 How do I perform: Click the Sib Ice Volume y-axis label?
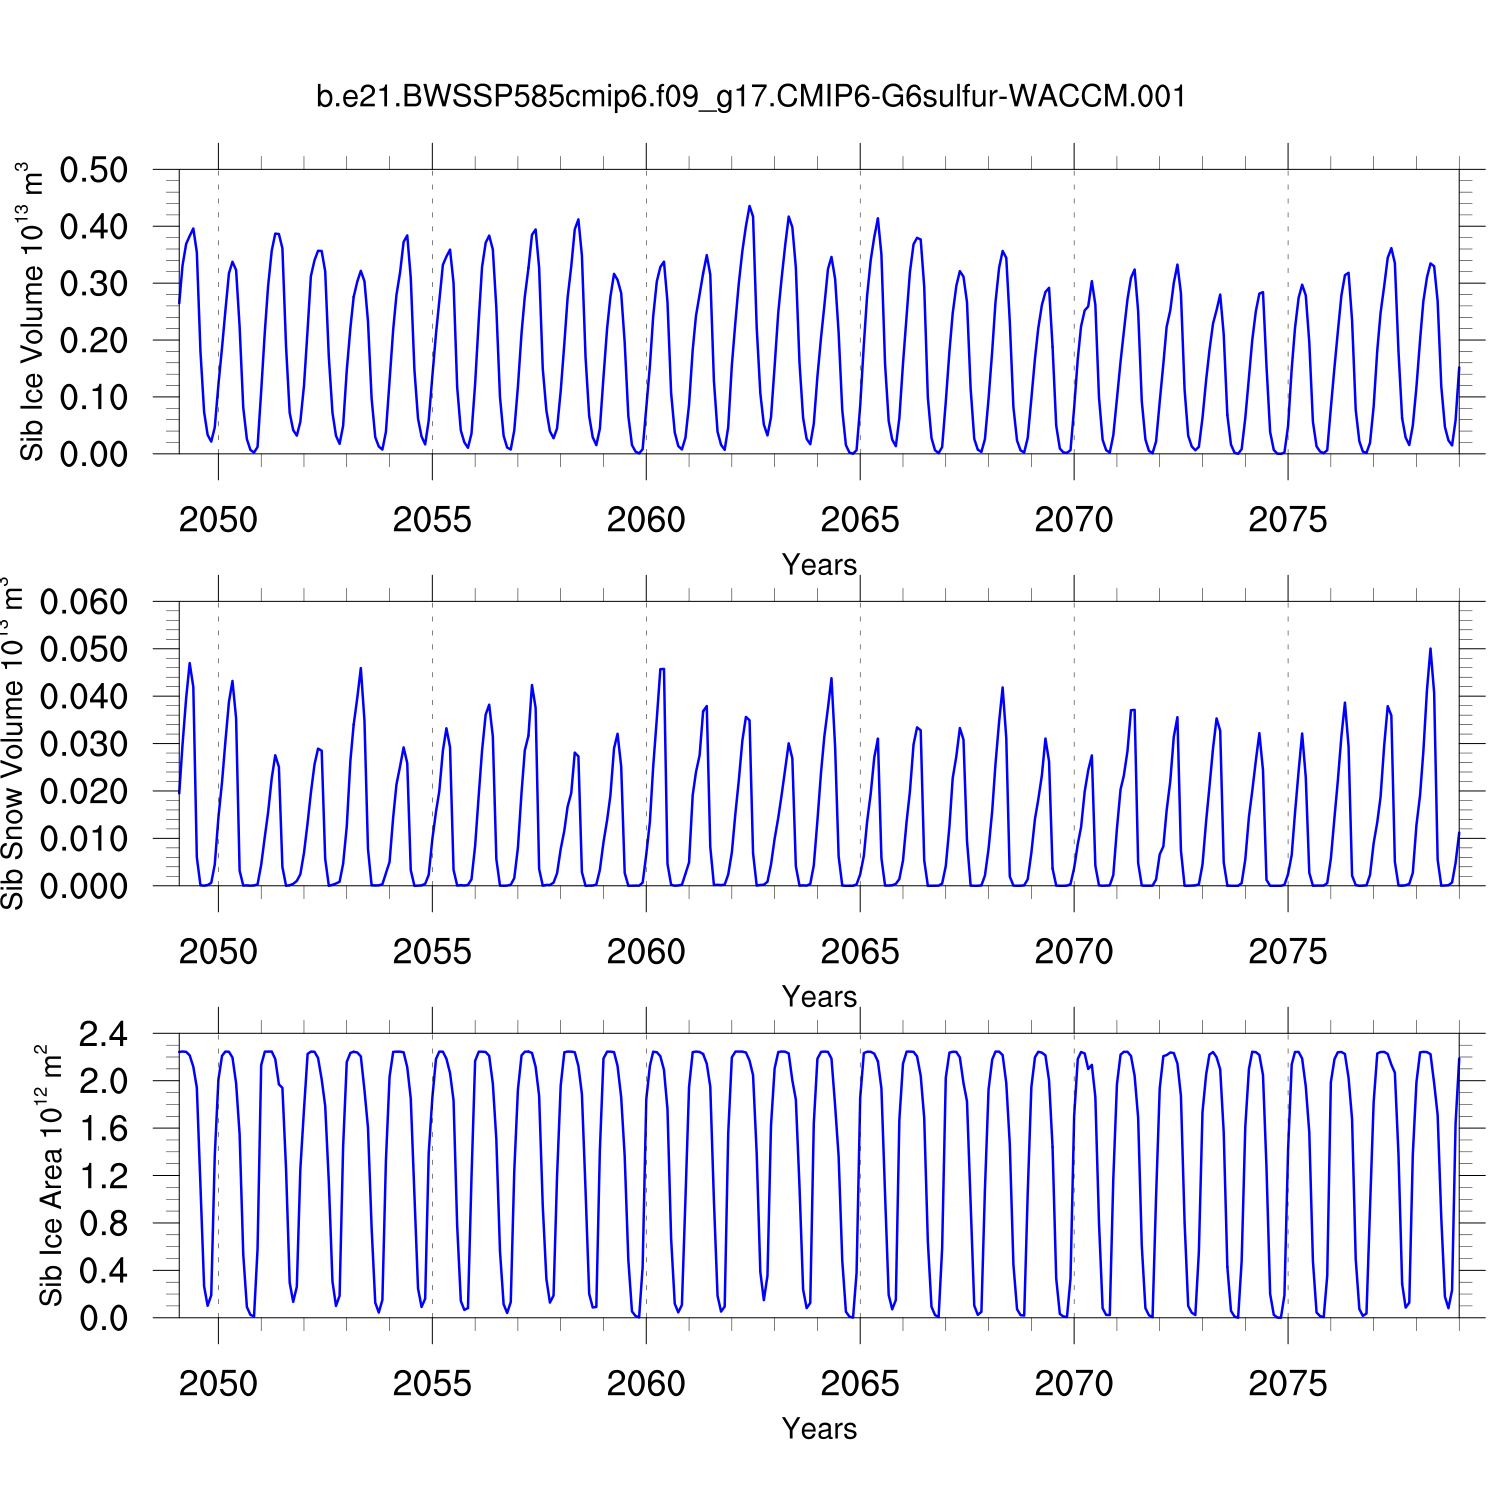[x=32, y=312]
